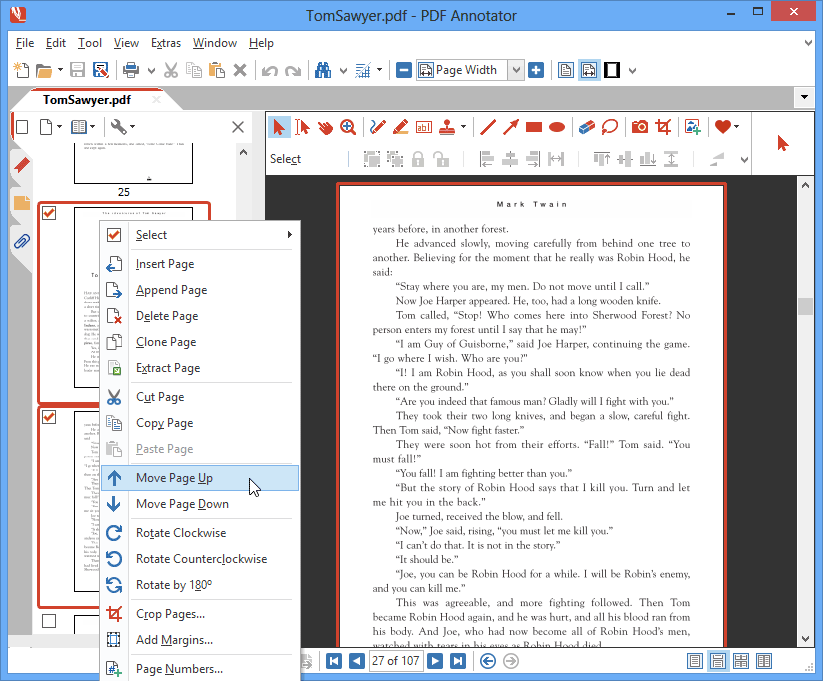823x681 pixels.
Task: Go to first page button
Action: [334, 661]
